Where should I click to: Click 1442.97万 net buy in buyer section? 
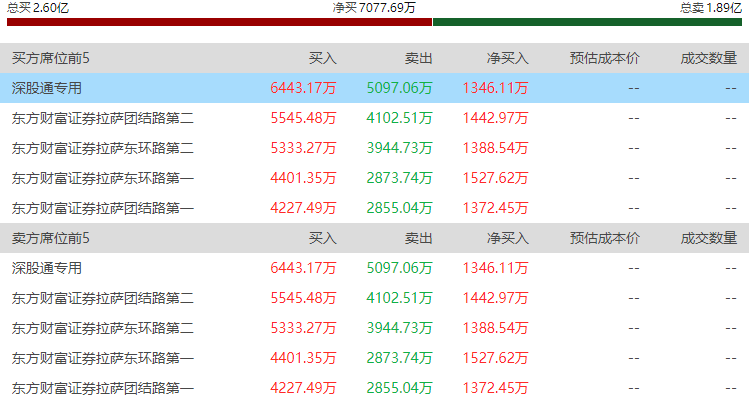tap(495, 118)
